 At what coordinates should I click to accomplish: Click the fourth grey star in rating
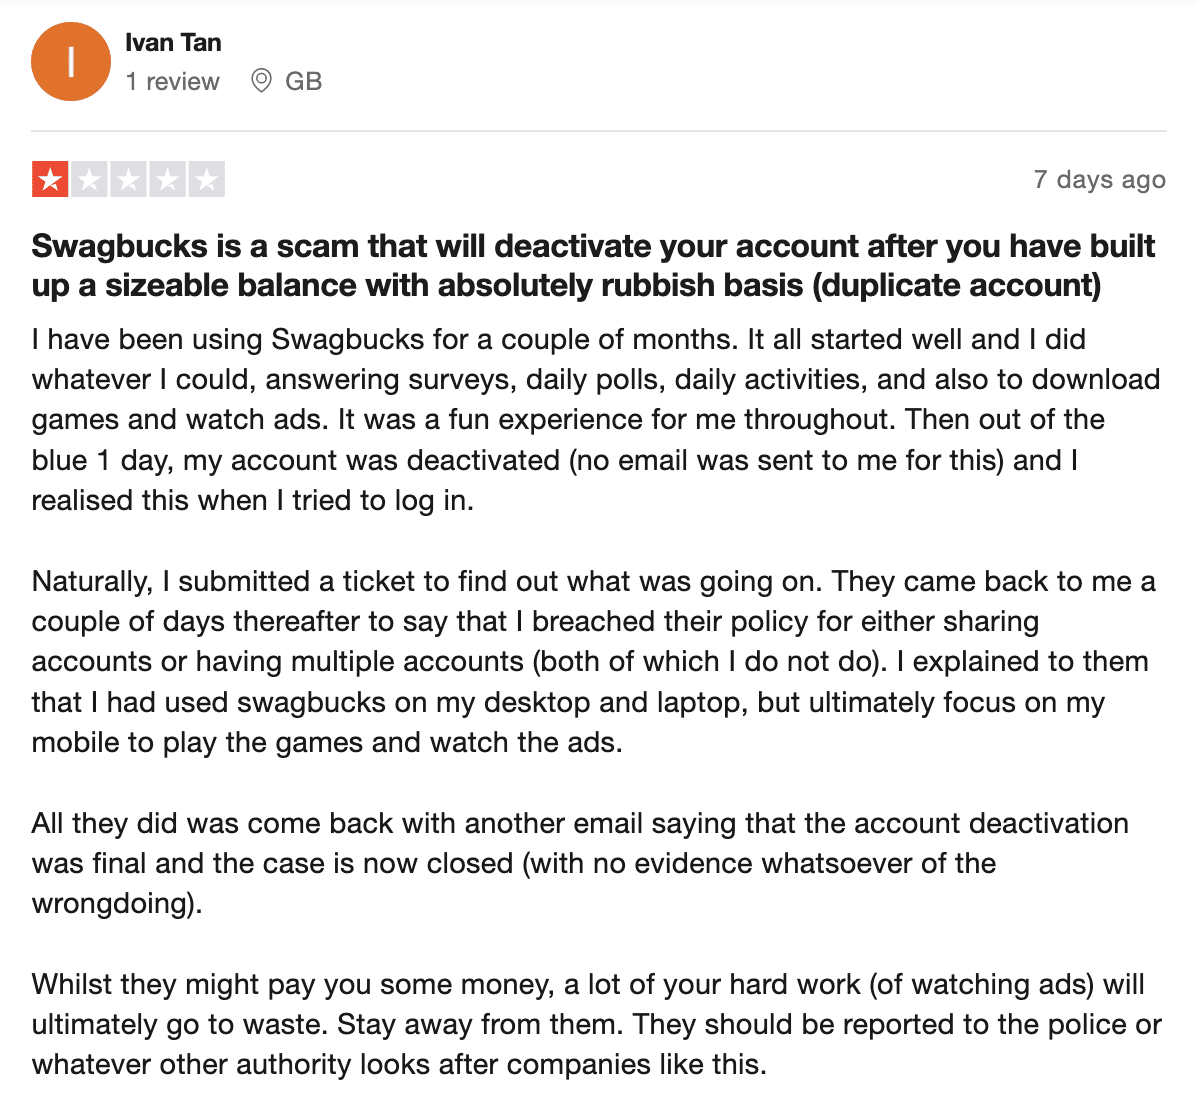point(167,180)
